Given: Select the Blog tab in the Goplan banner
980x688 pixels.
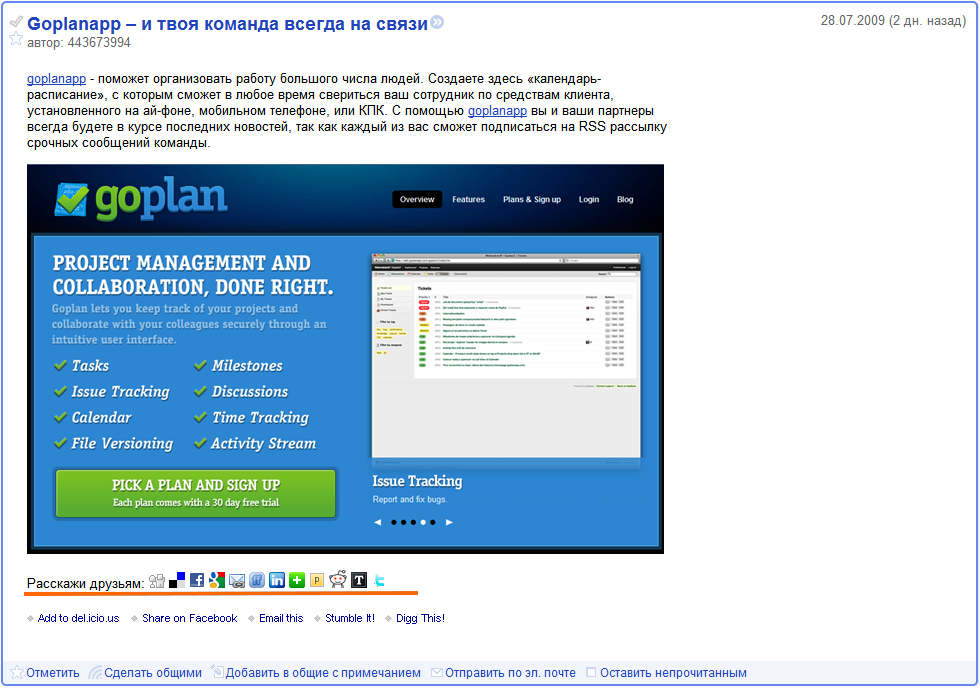Looking at the screenshot, I should click(625, 199).
